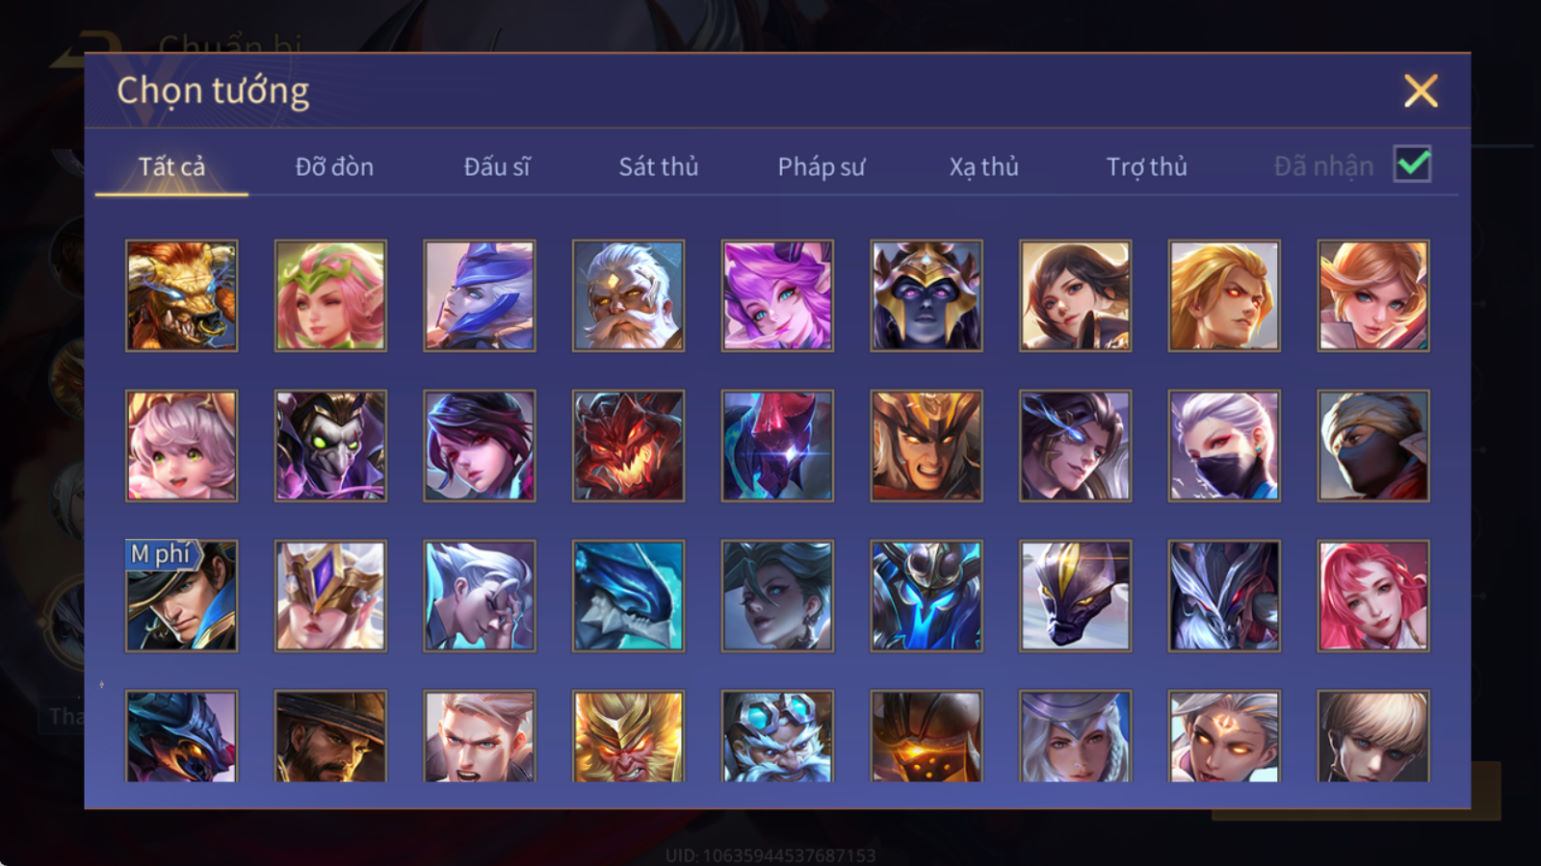Viewport: 1541px width, 866px height.
Task: Show the Pháp sư heroes tab
Action: click(x=821, y=166)
